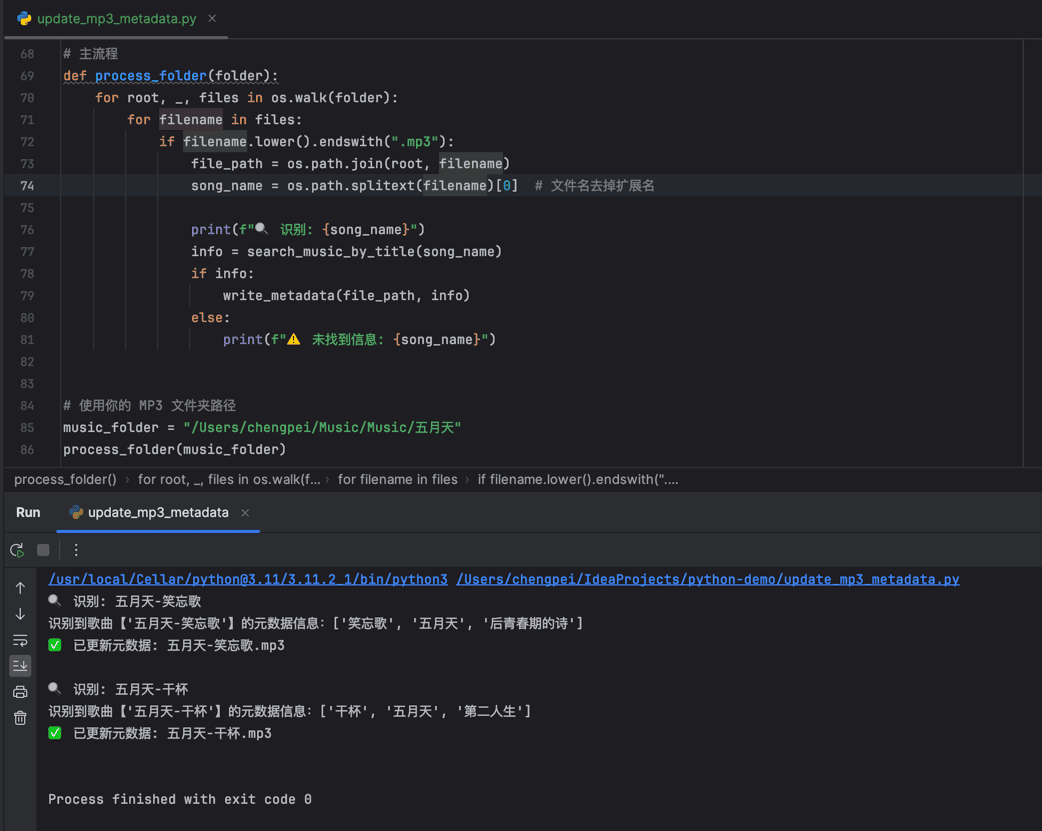
Task: Click the warning emoji in line 81
Action: click(x=293, y=340)
